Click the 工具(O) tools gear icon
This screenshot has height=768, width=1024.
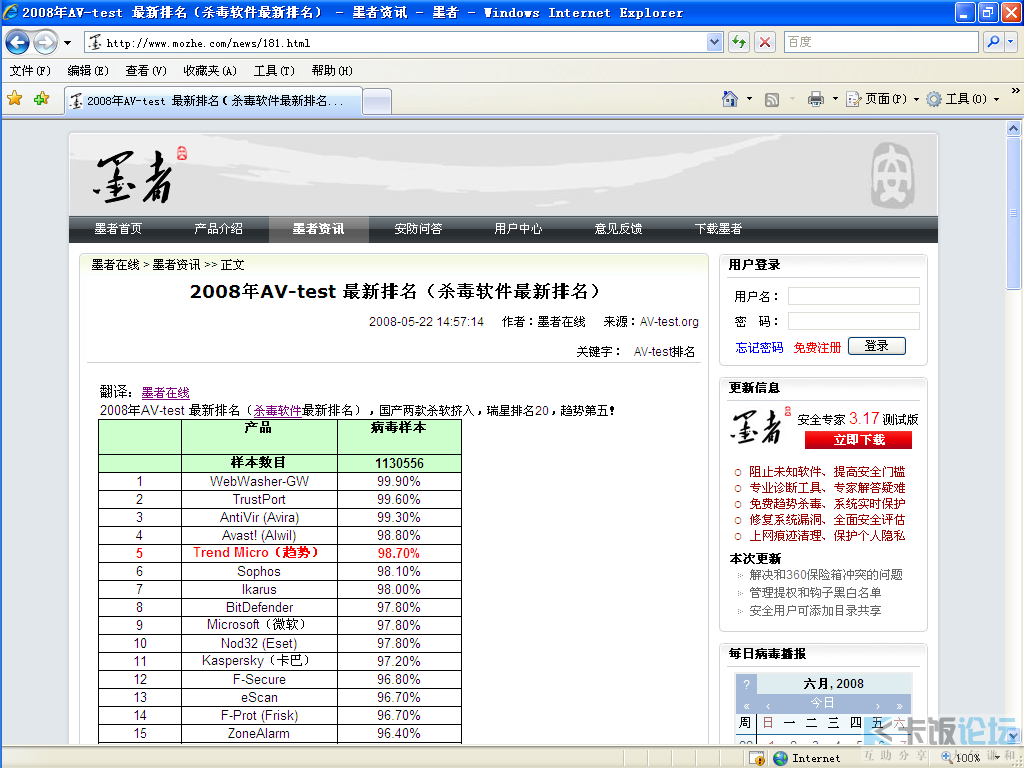click(x=931, y=98)
